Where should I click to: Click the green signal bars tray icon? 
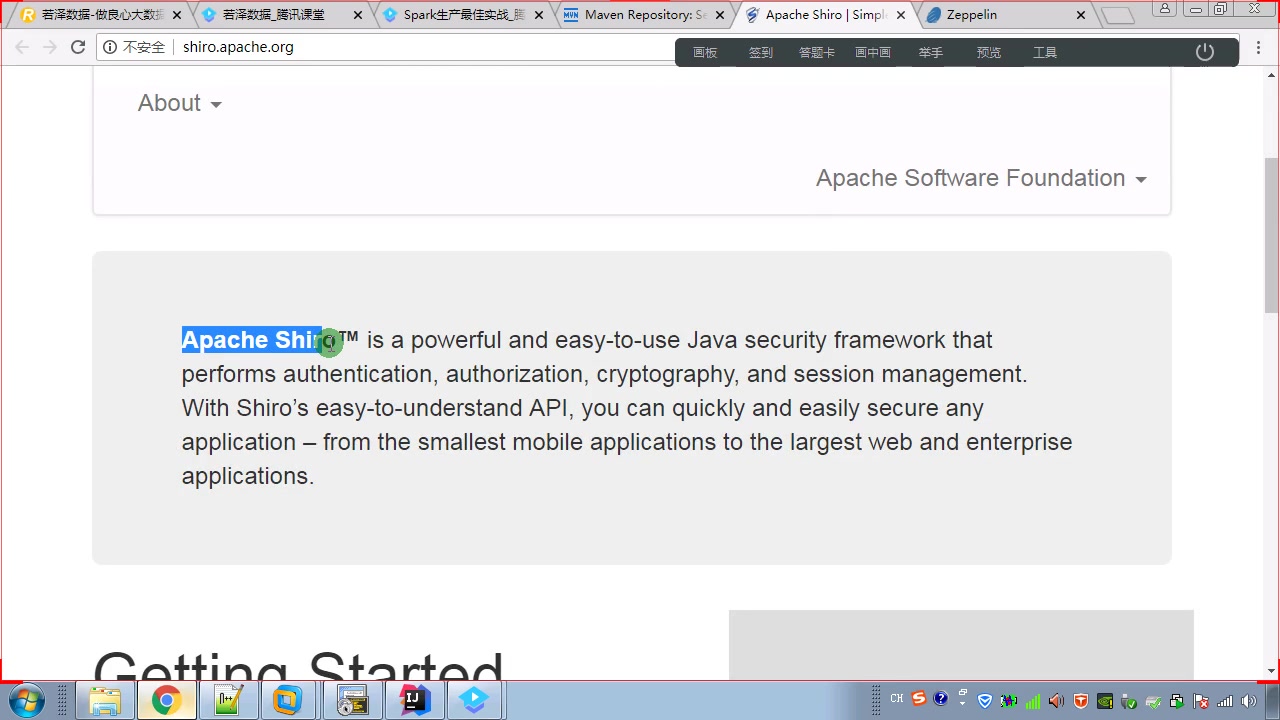[1033, 701]
